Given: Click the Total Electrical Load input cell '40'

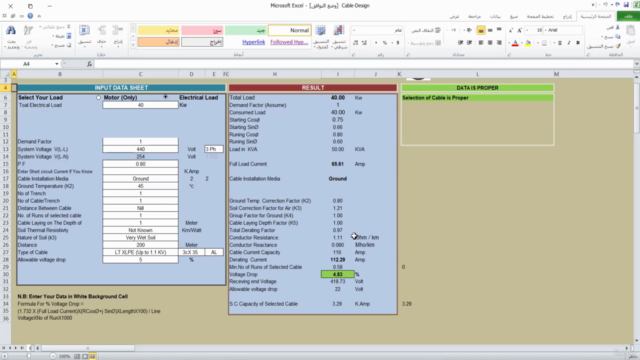Looking at the screenshot, I should [140, 105].
